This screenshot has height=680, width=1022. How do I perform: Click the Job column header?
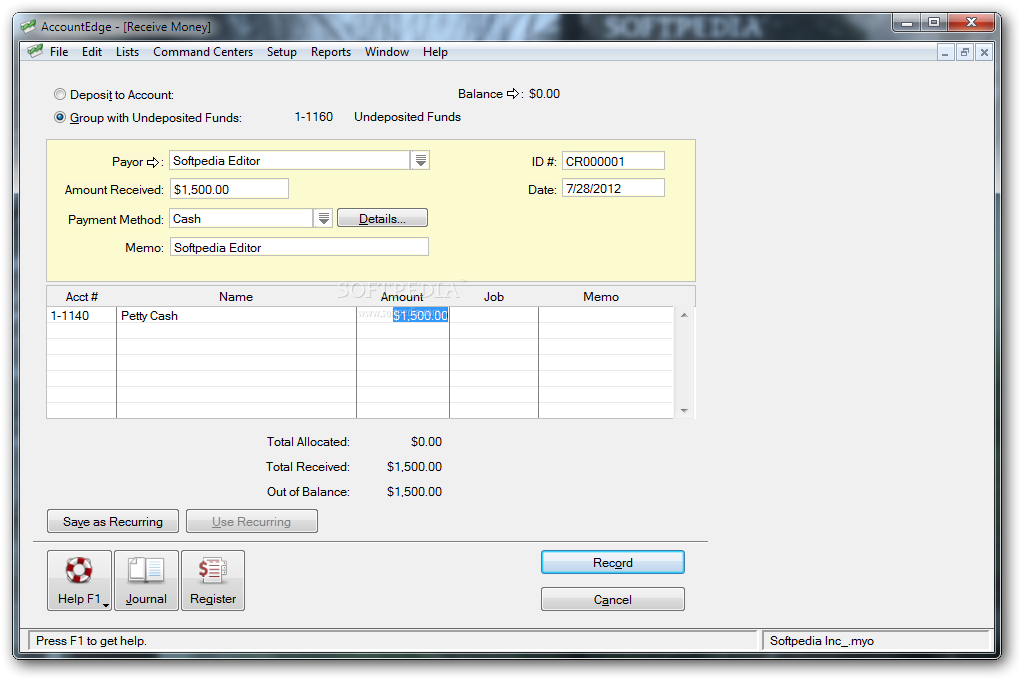pos(494,297)
